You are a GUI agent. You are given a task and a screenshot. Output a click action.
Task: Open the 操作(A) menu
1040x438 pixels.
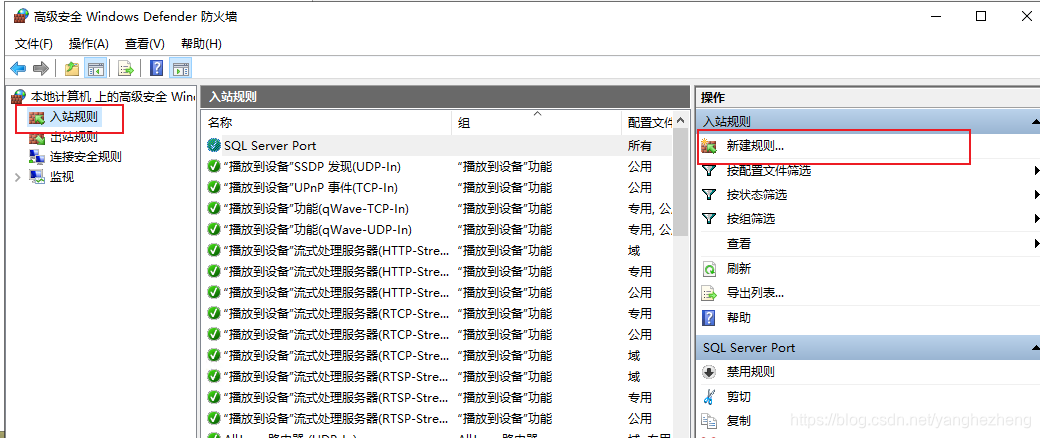89,44
